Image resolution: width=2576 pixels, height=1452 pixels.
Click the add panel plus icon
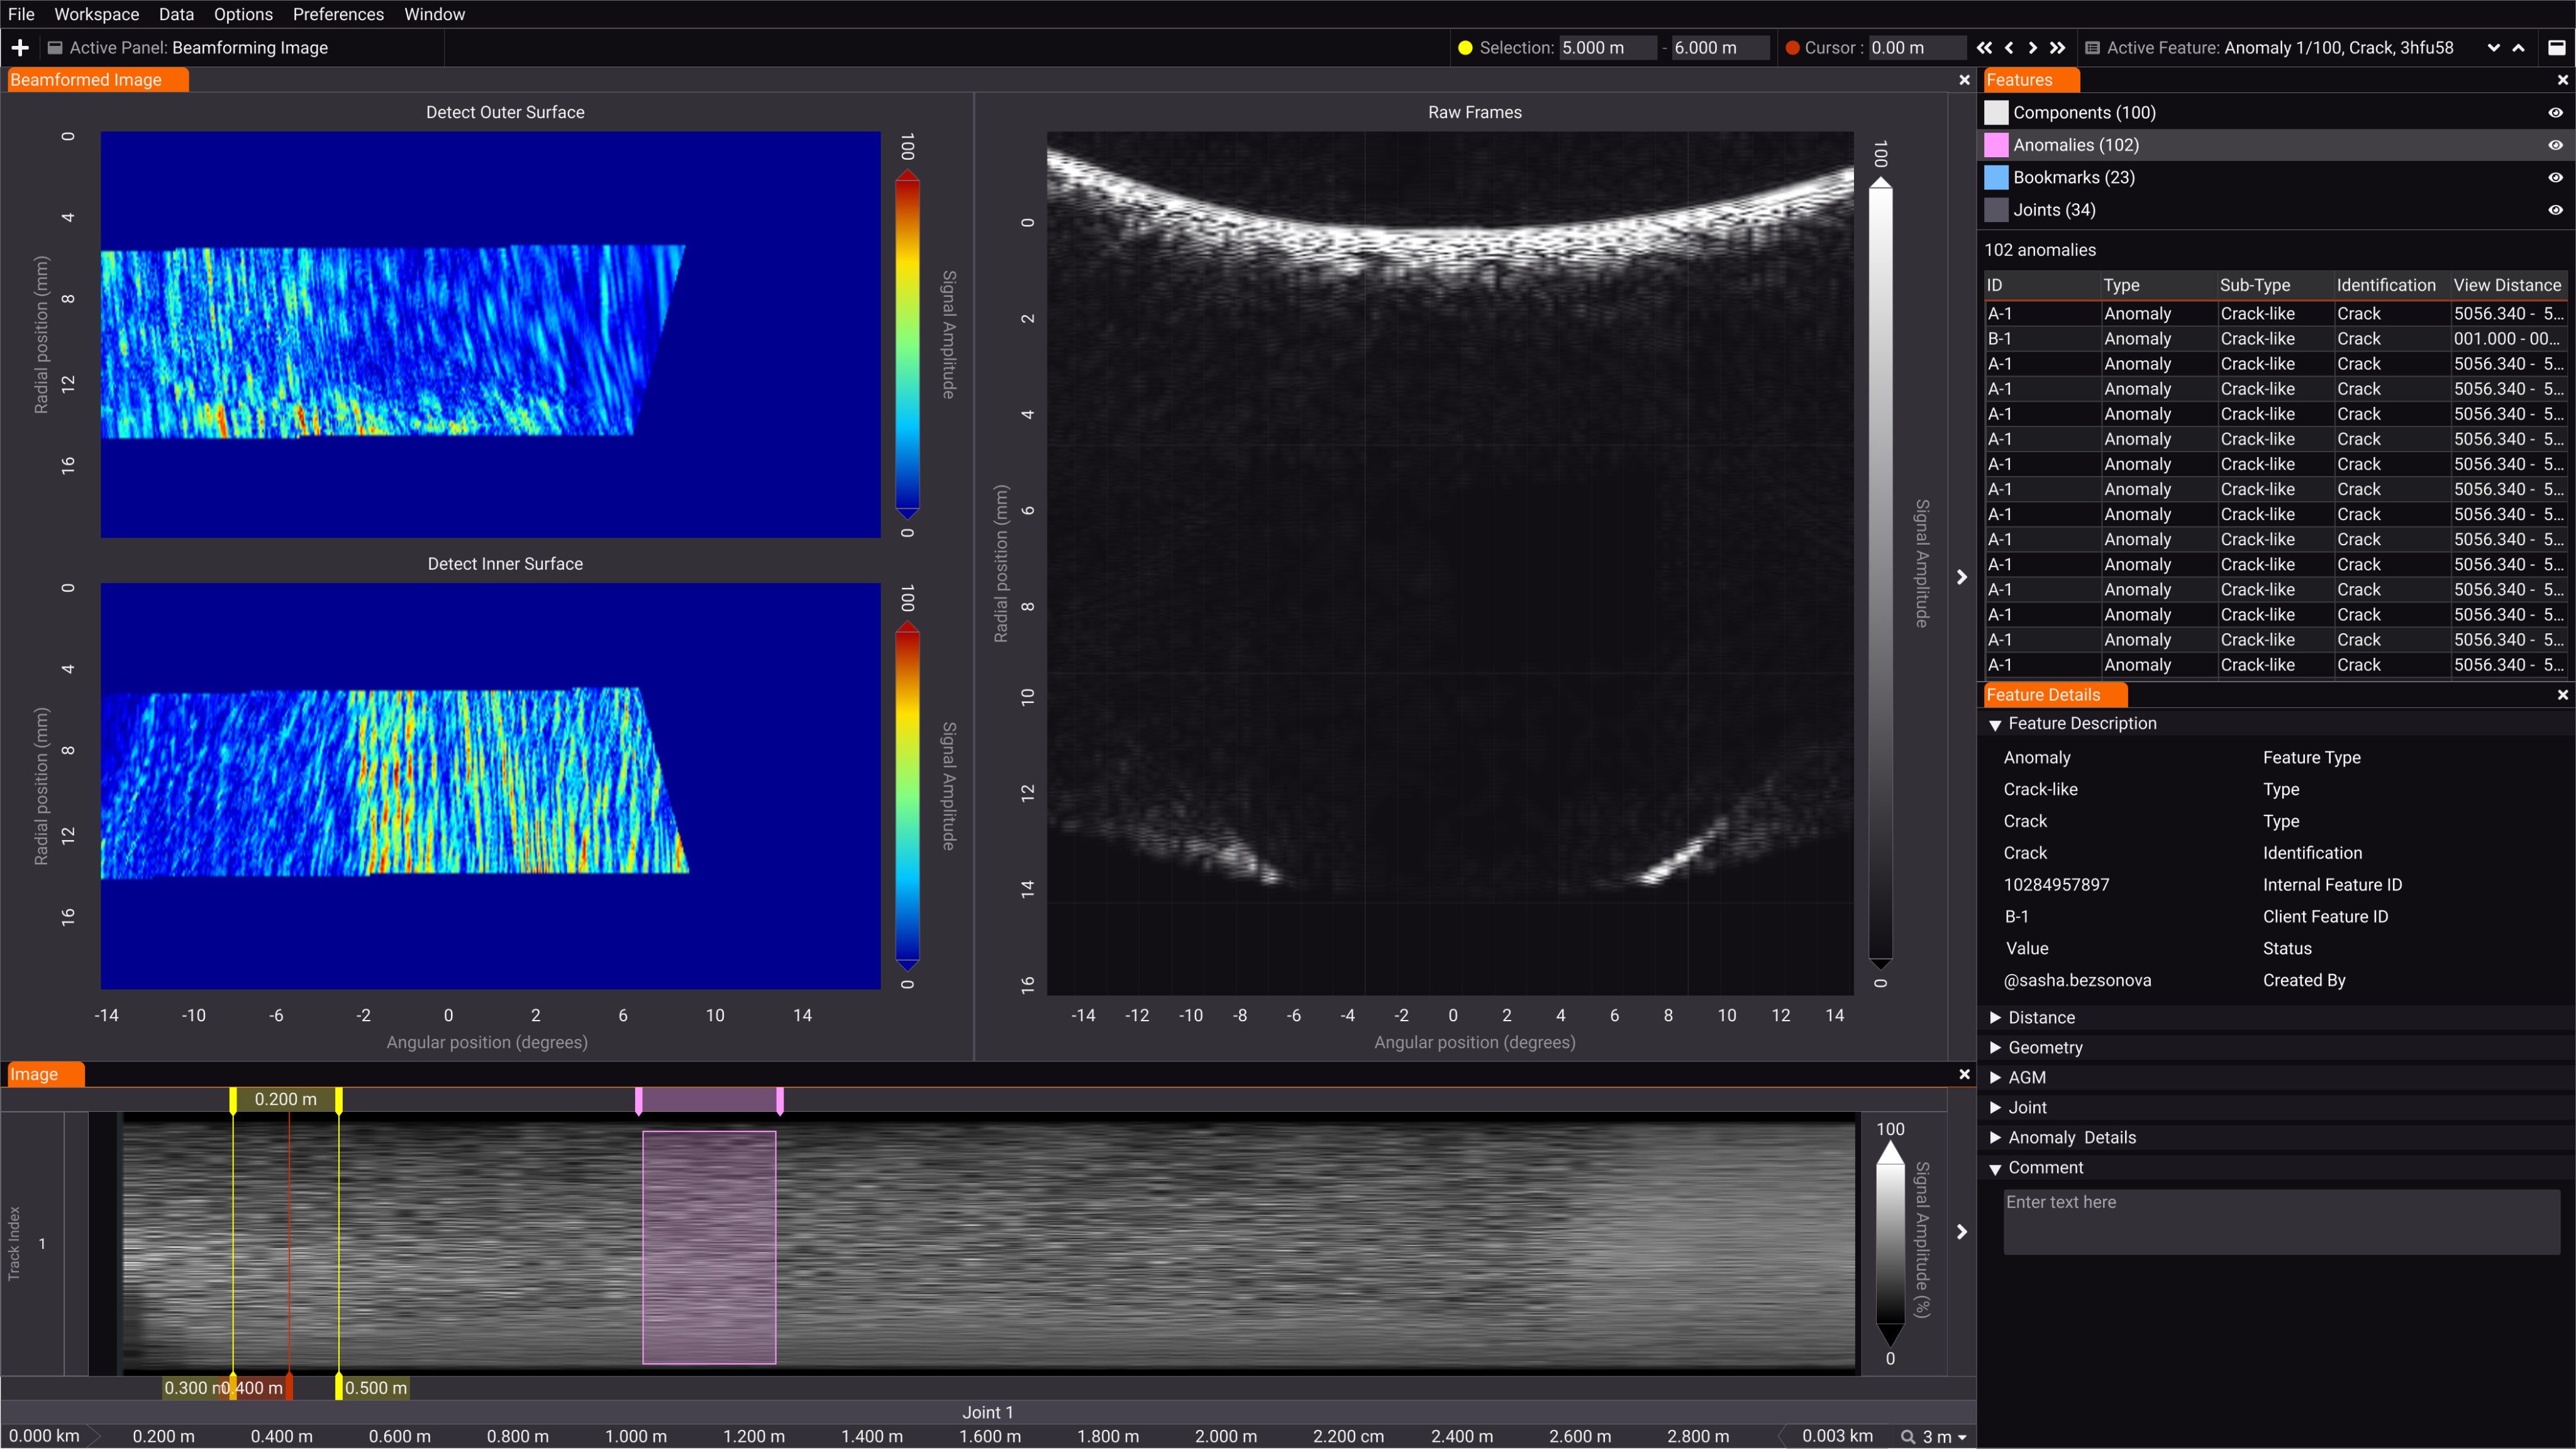20,47
